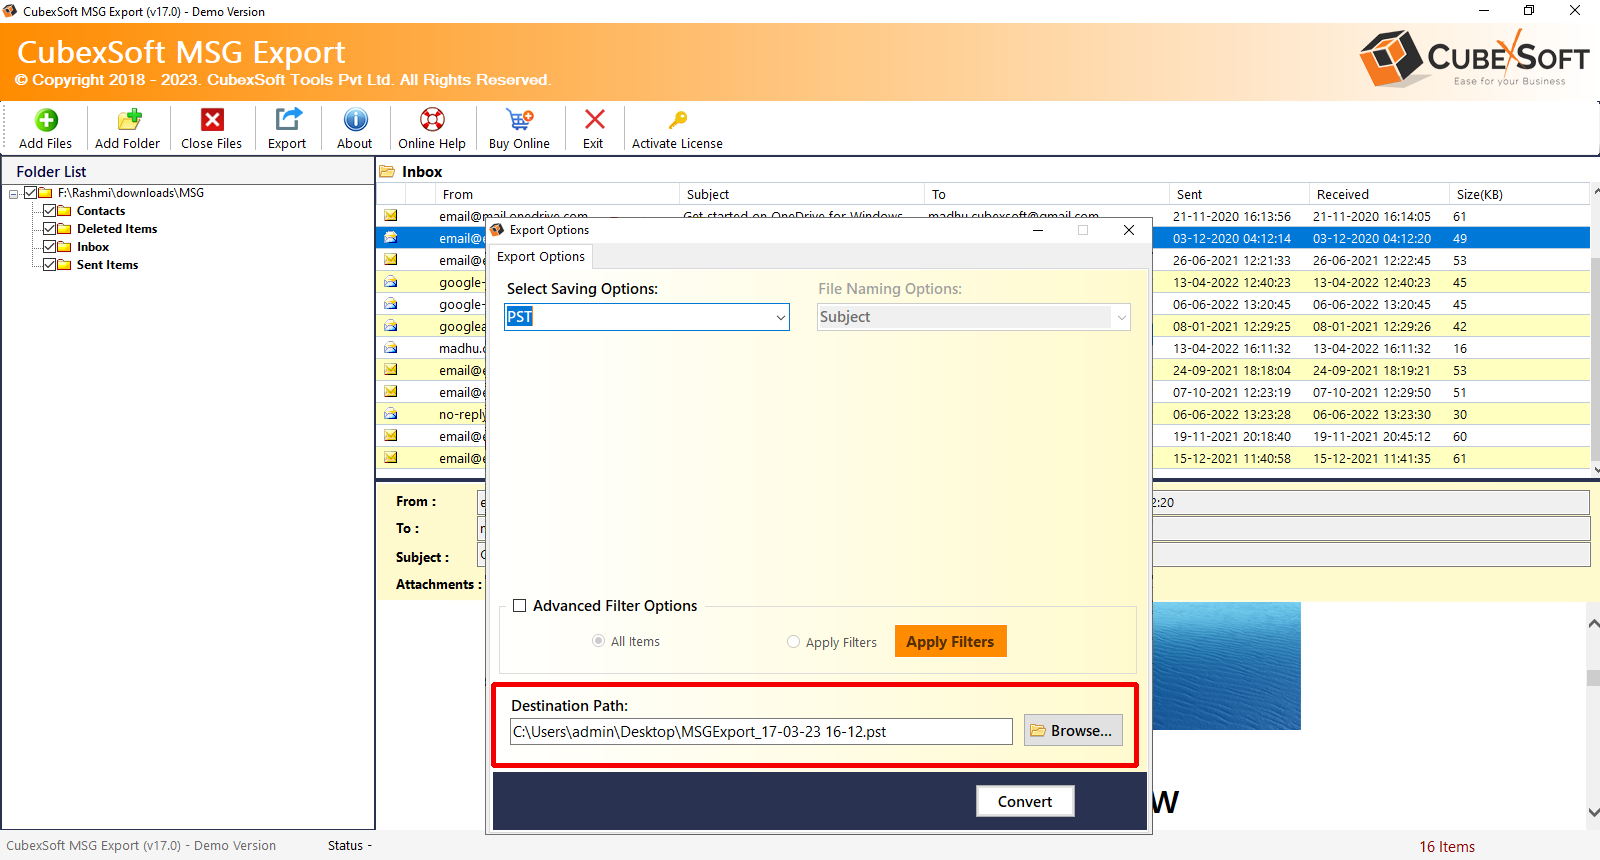Click mail icon of the 21-11-2020 email row
Screen dimensions: 1600x860
[391, 216]
